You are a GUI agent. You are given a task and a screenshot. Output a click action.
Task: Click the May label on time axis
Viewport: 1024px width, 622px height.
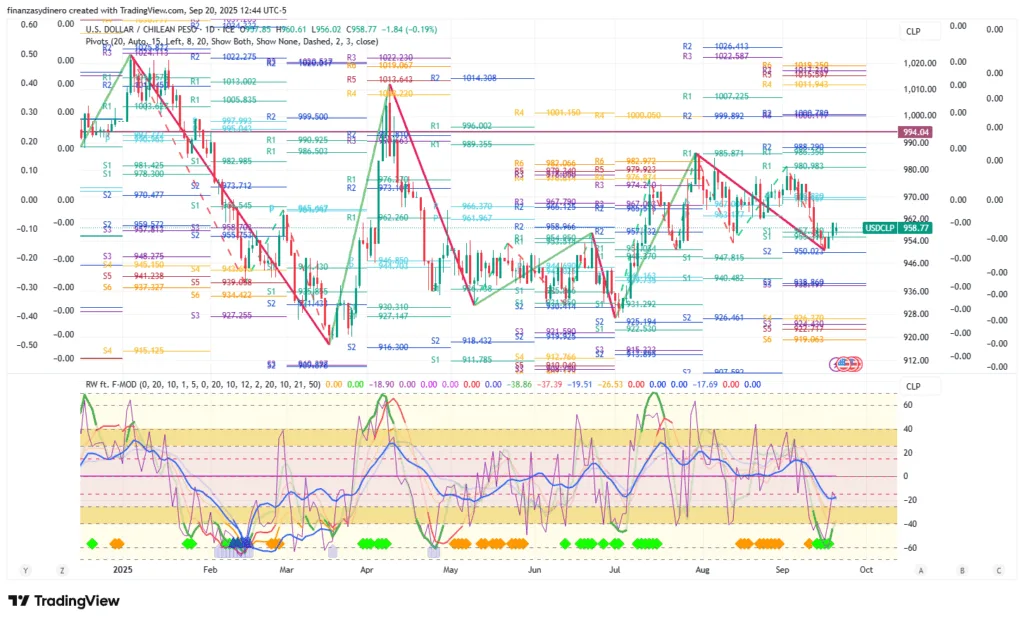click(x=451, y=570)
